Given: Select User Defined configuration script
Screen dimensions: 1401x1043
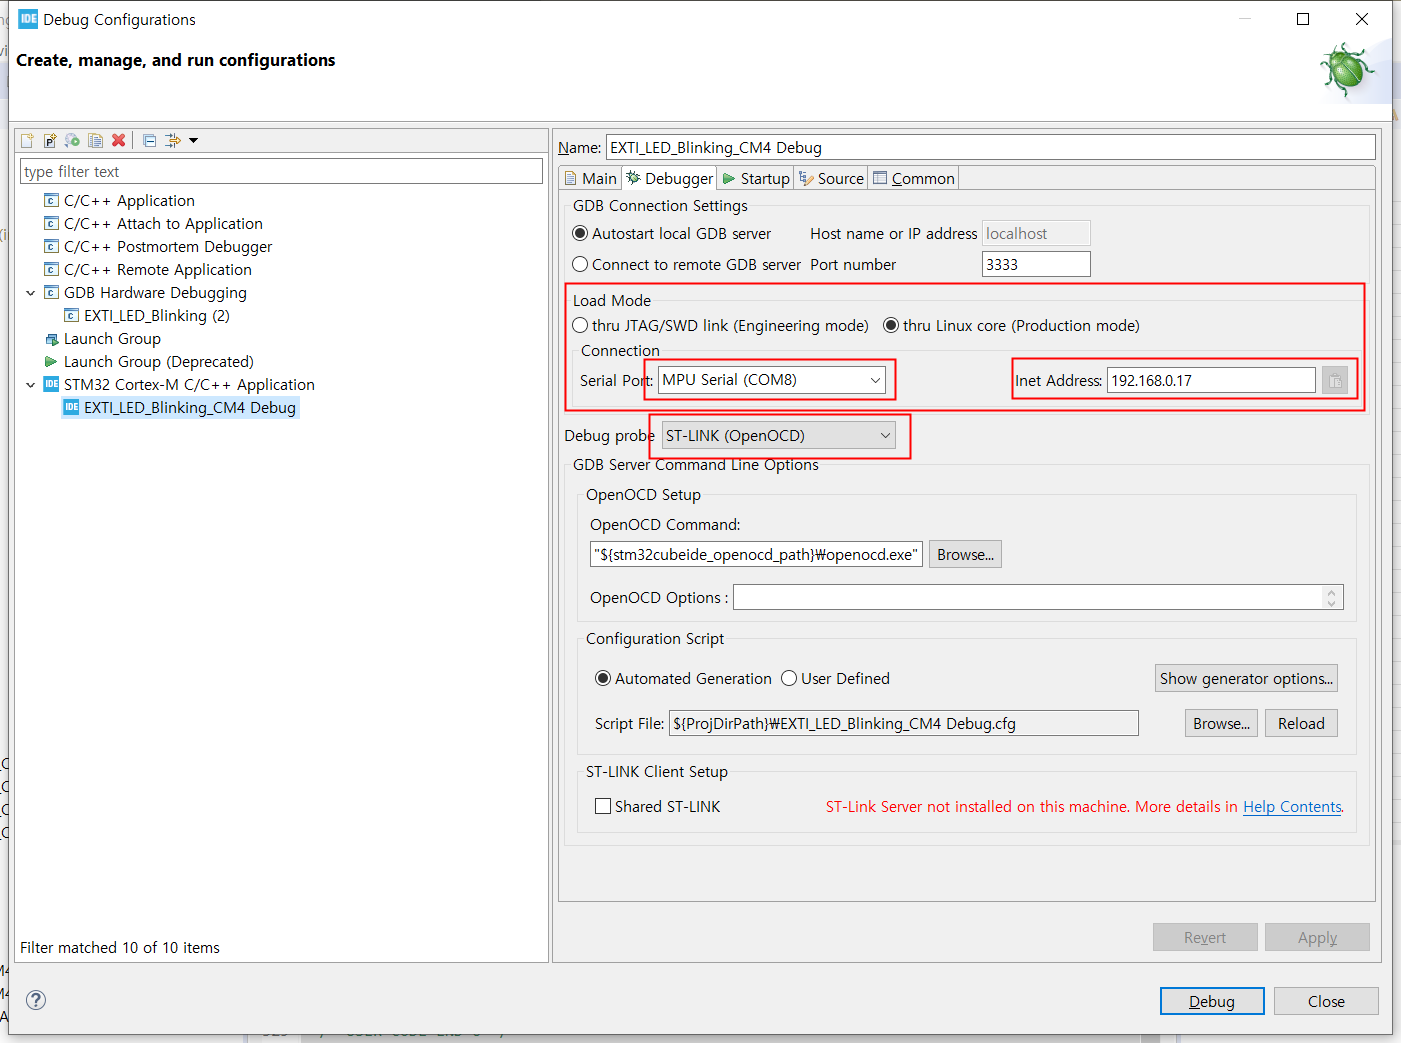Looking at the screenshot, I should 789,678.
